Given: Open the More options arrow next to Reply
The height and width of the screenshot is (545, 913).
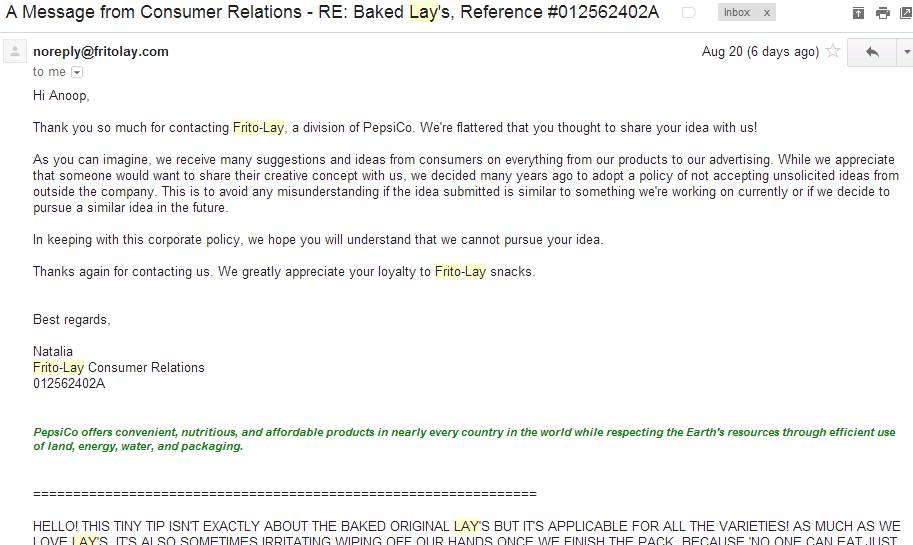Looking at the screenshot, I should pyautogui.click(x=906, y=52).
